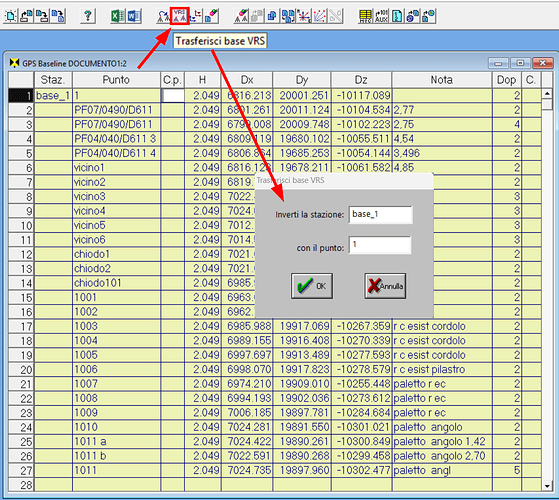Click the scroll down arrow of table

[x=547, y=486]
